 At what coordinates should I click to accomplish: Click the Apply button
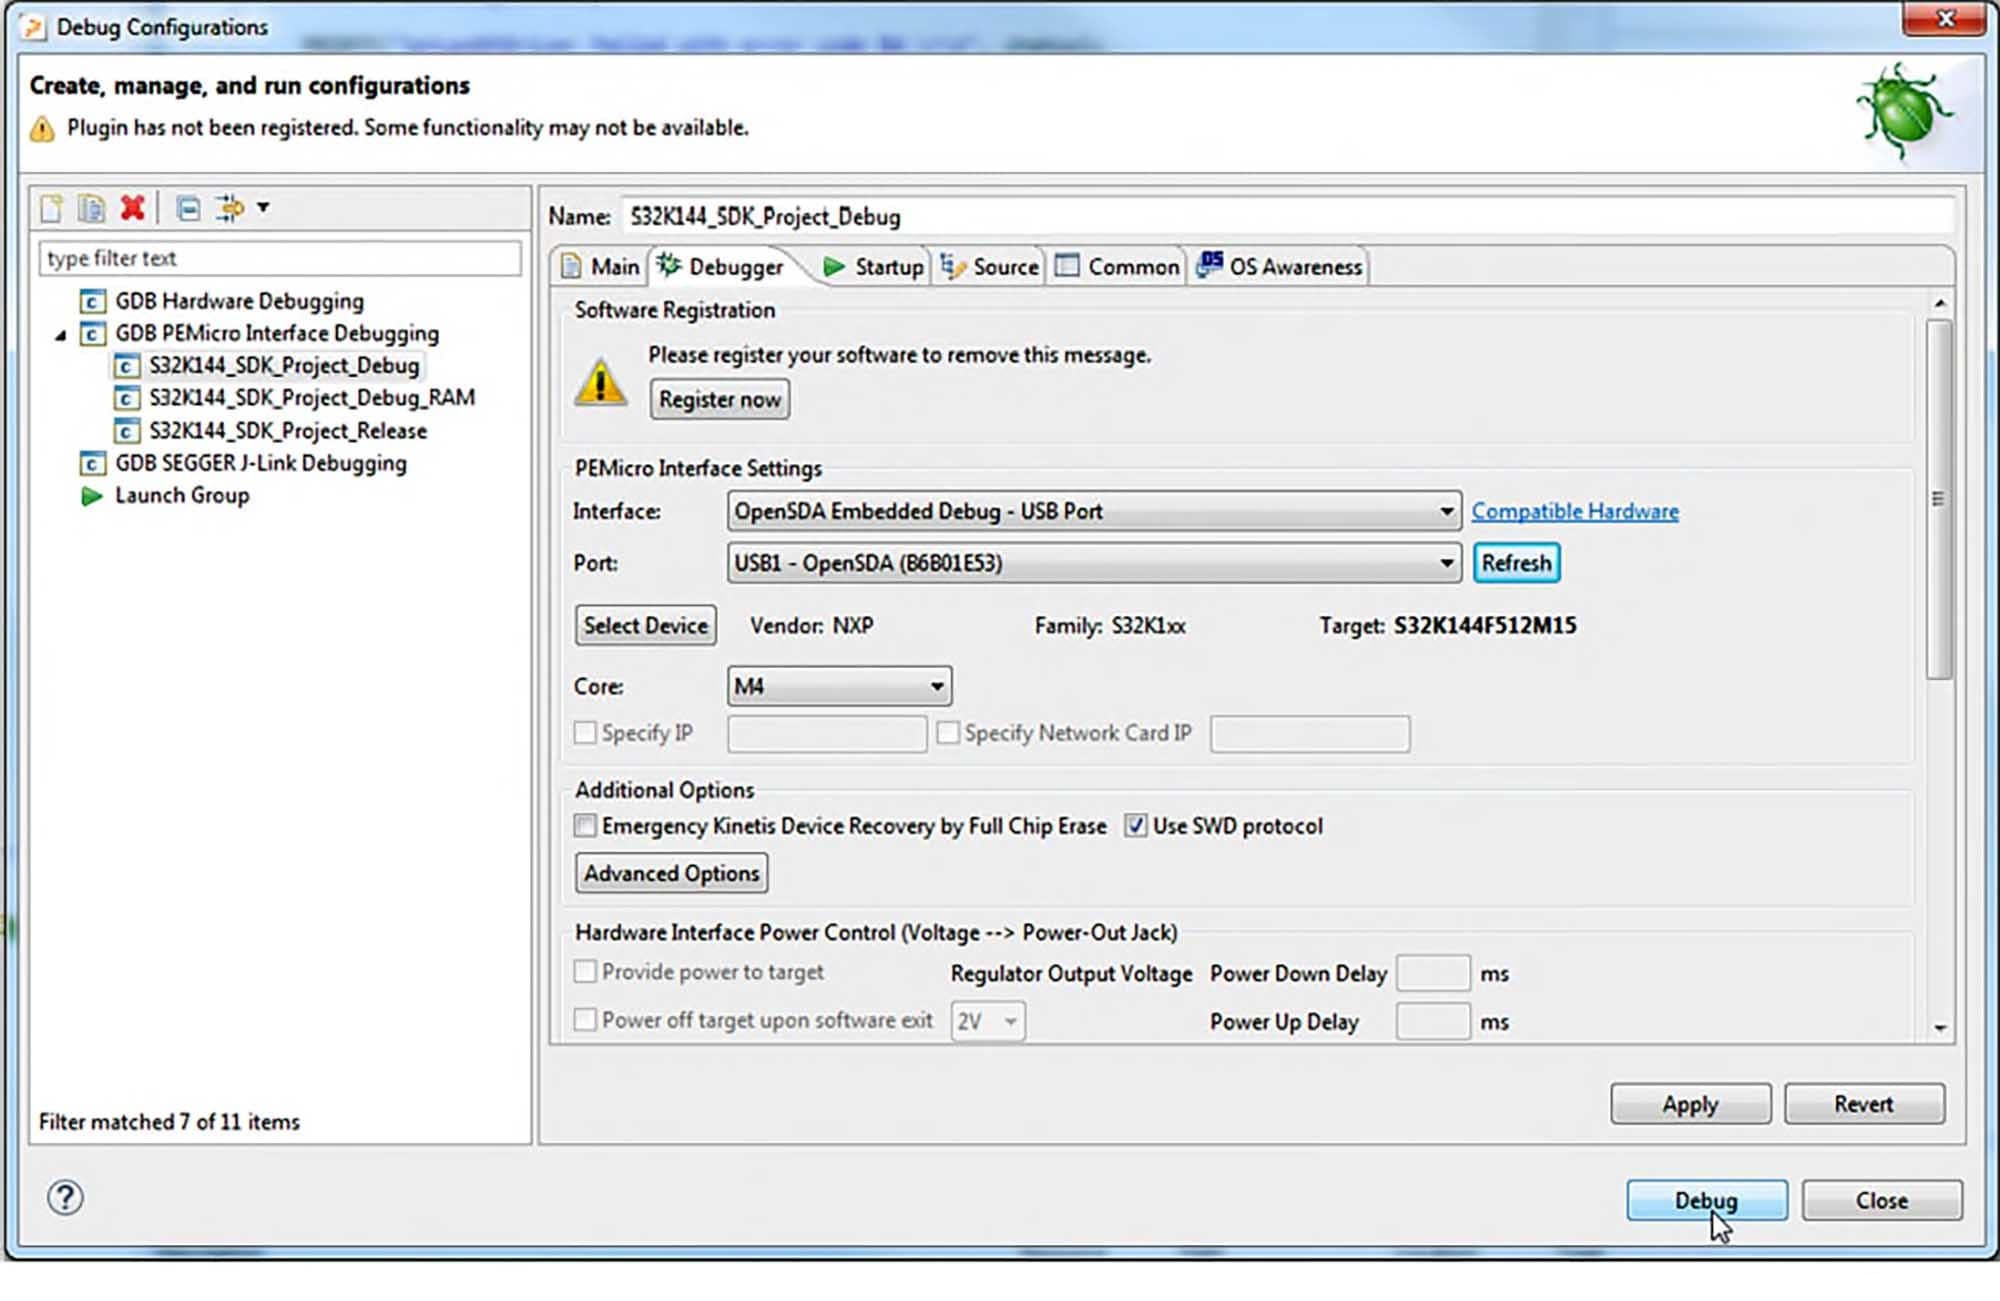pyautogui.click(x=1691, y=1104)
